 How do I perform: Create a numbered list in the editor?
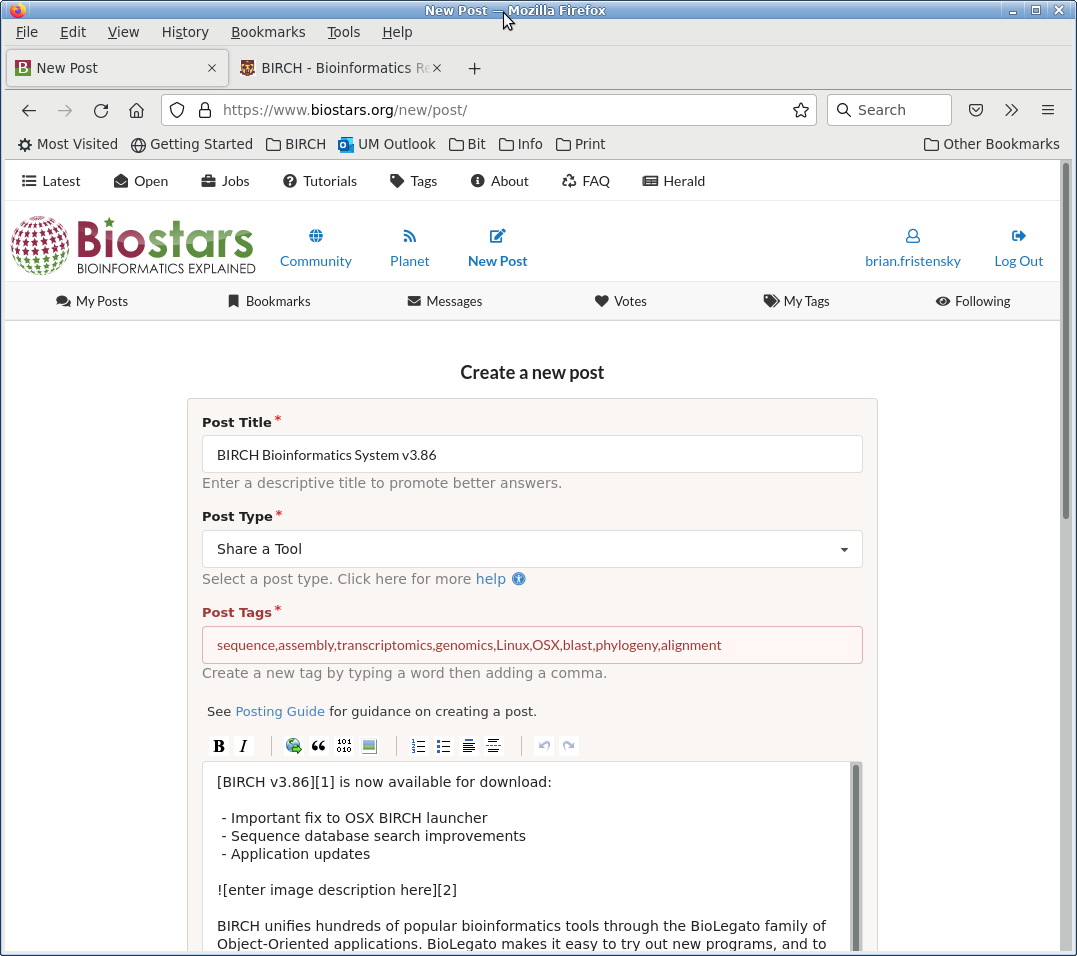418,746
